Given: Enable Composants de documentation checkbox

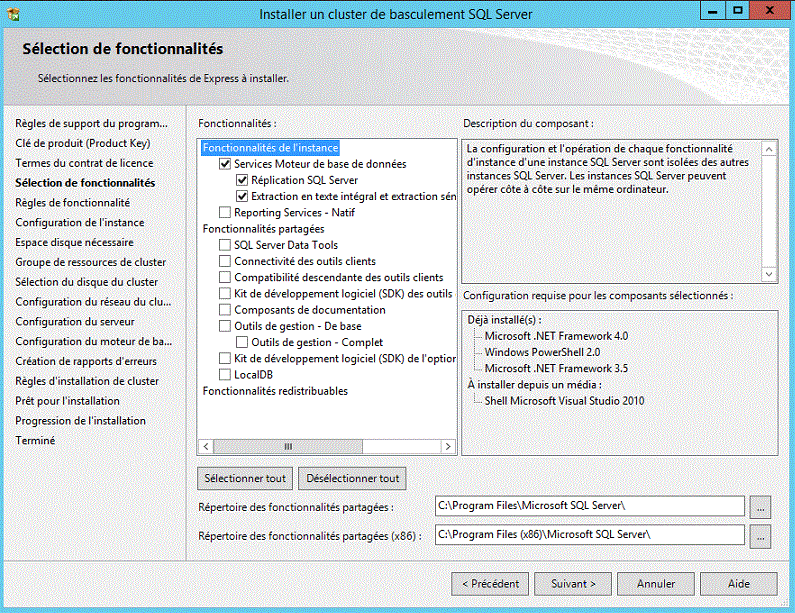Looking at the screenshot, I should pyautogui.click(x=225, y=310).
